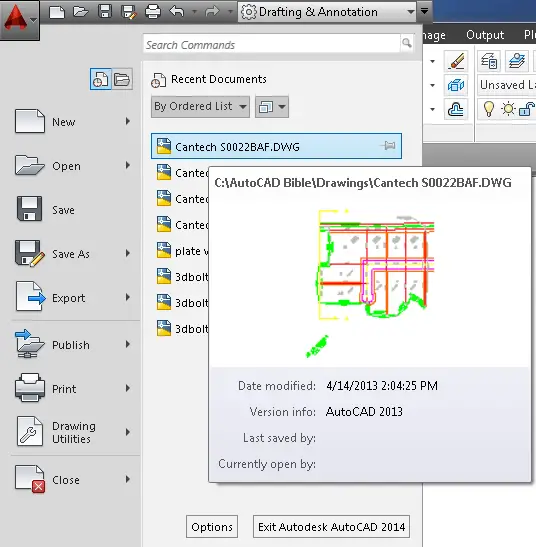Toggle the layer on/off lightbulb icon
Viewport: 536px width, 547px height.
[489, 109]
